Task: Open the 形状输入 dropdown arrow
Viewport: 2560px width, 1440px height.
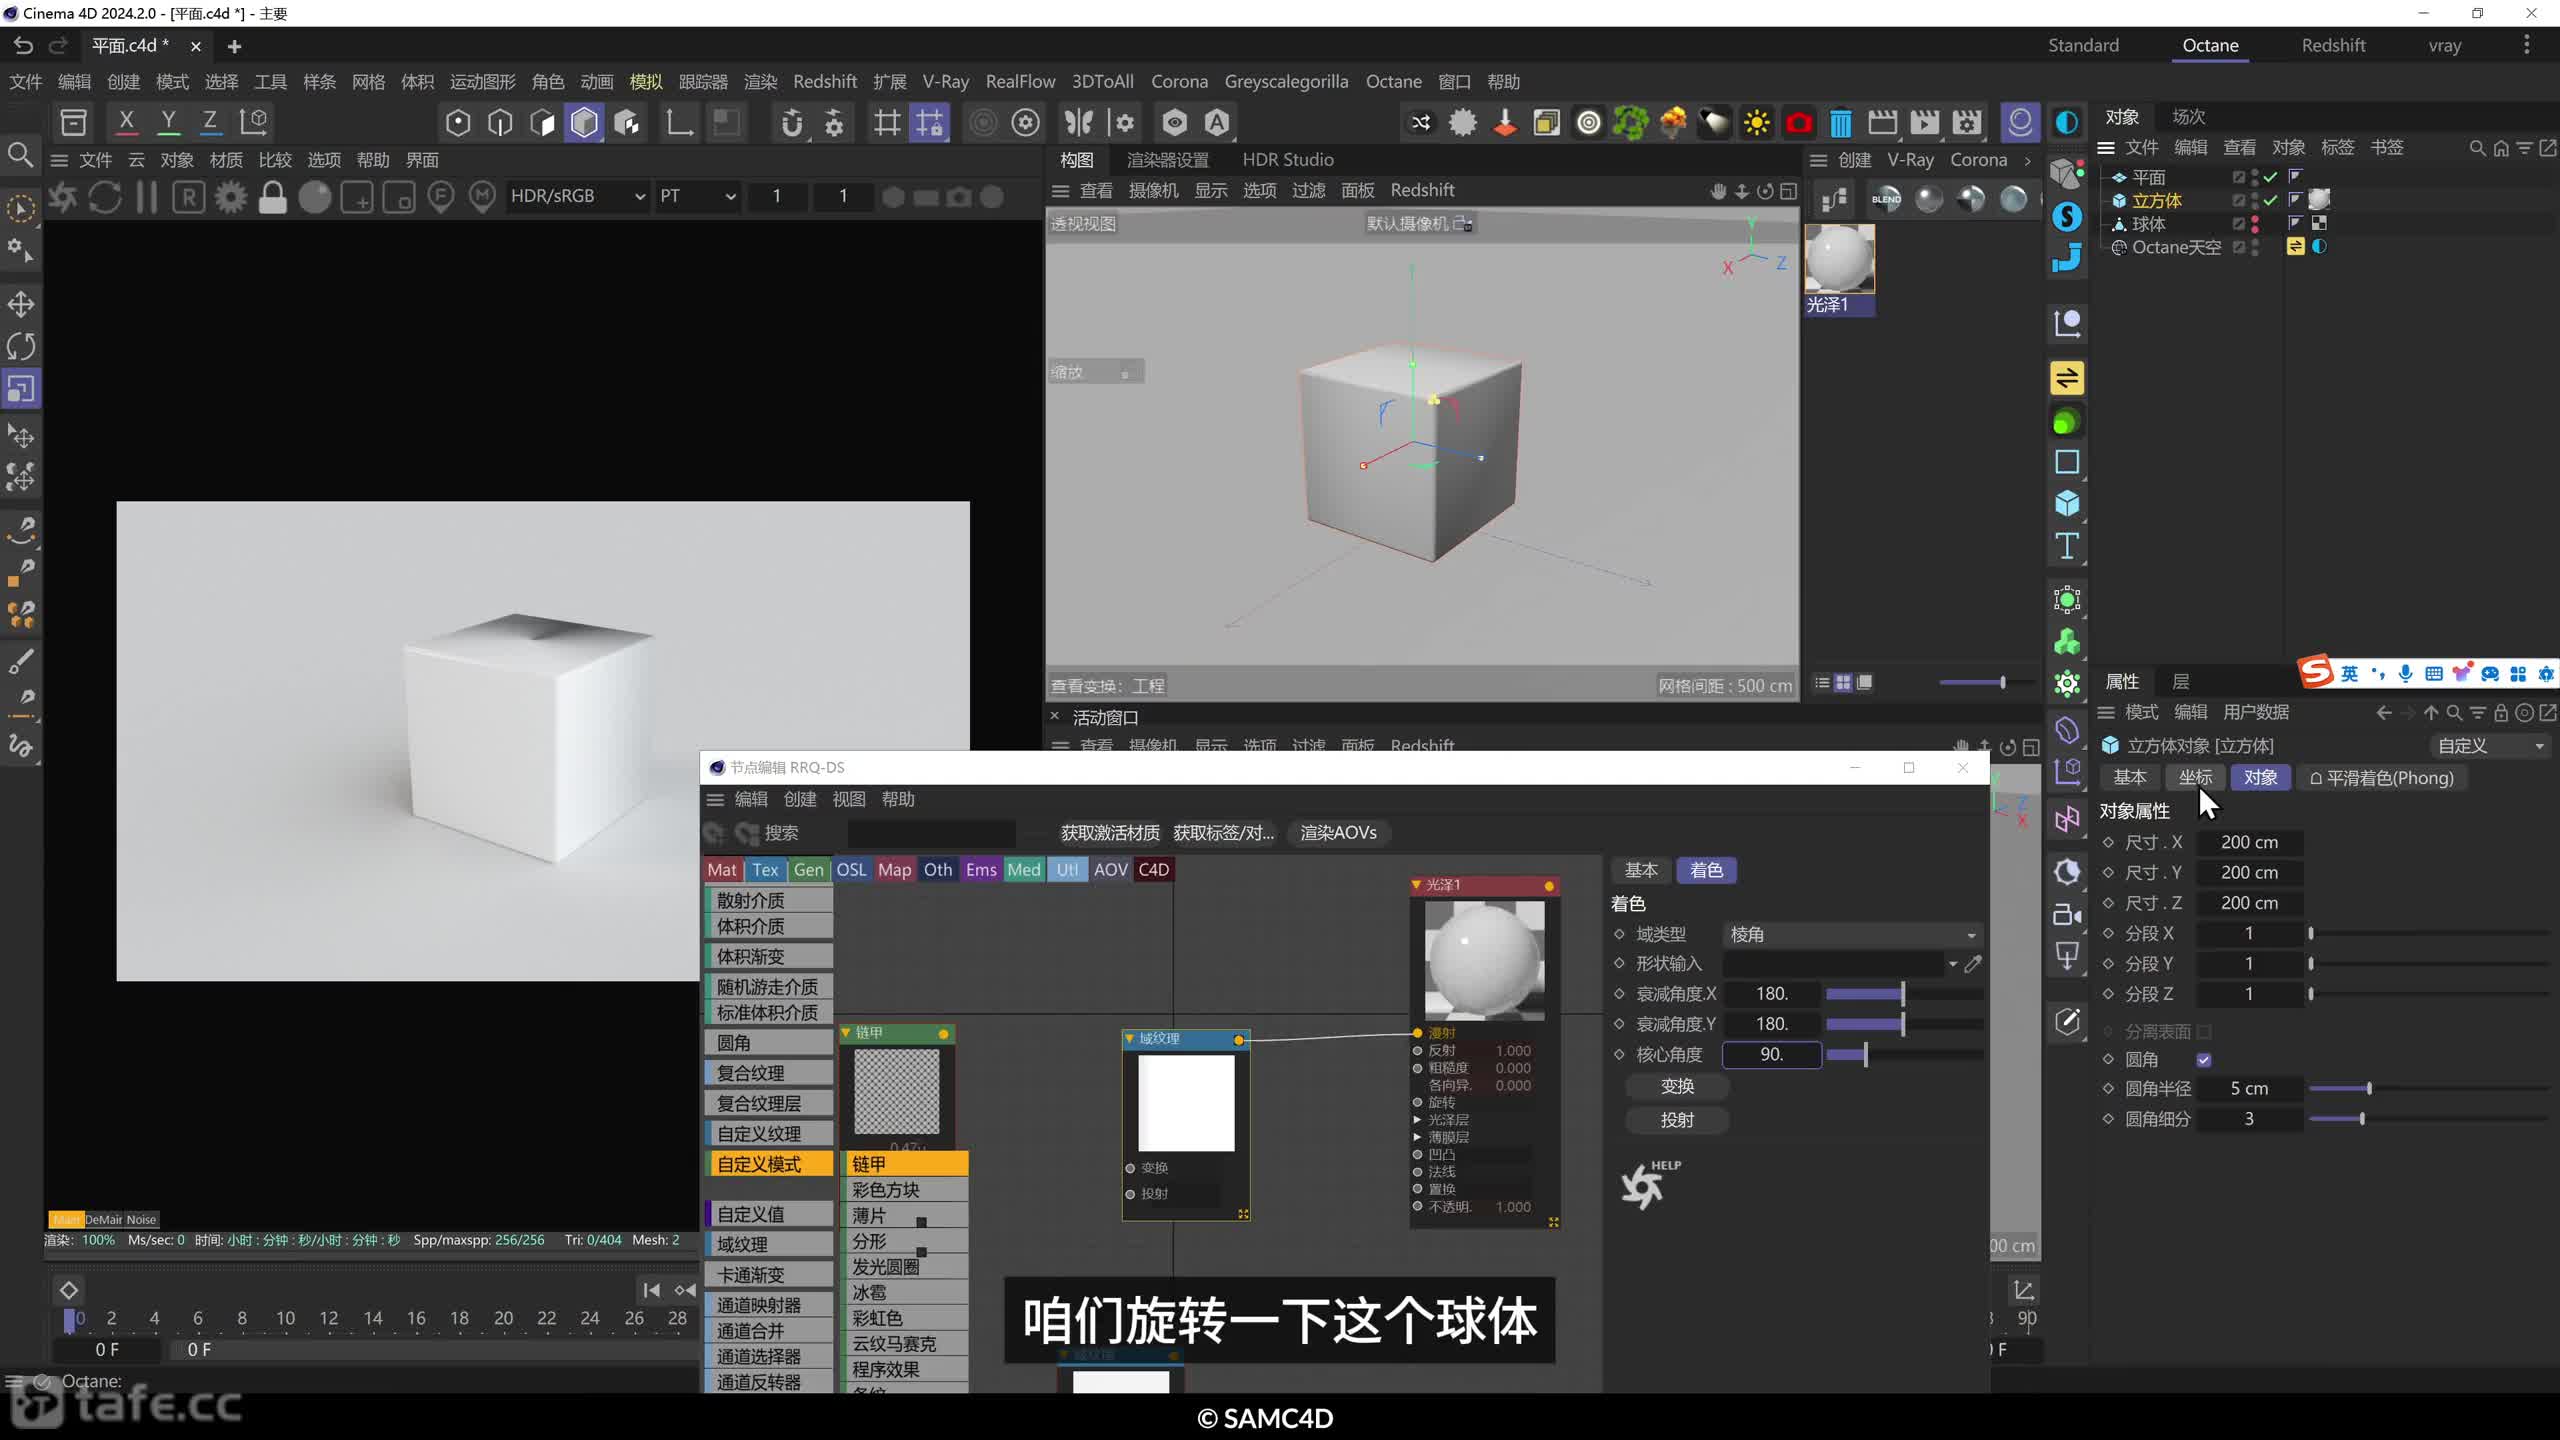Action: (1952, 964)
